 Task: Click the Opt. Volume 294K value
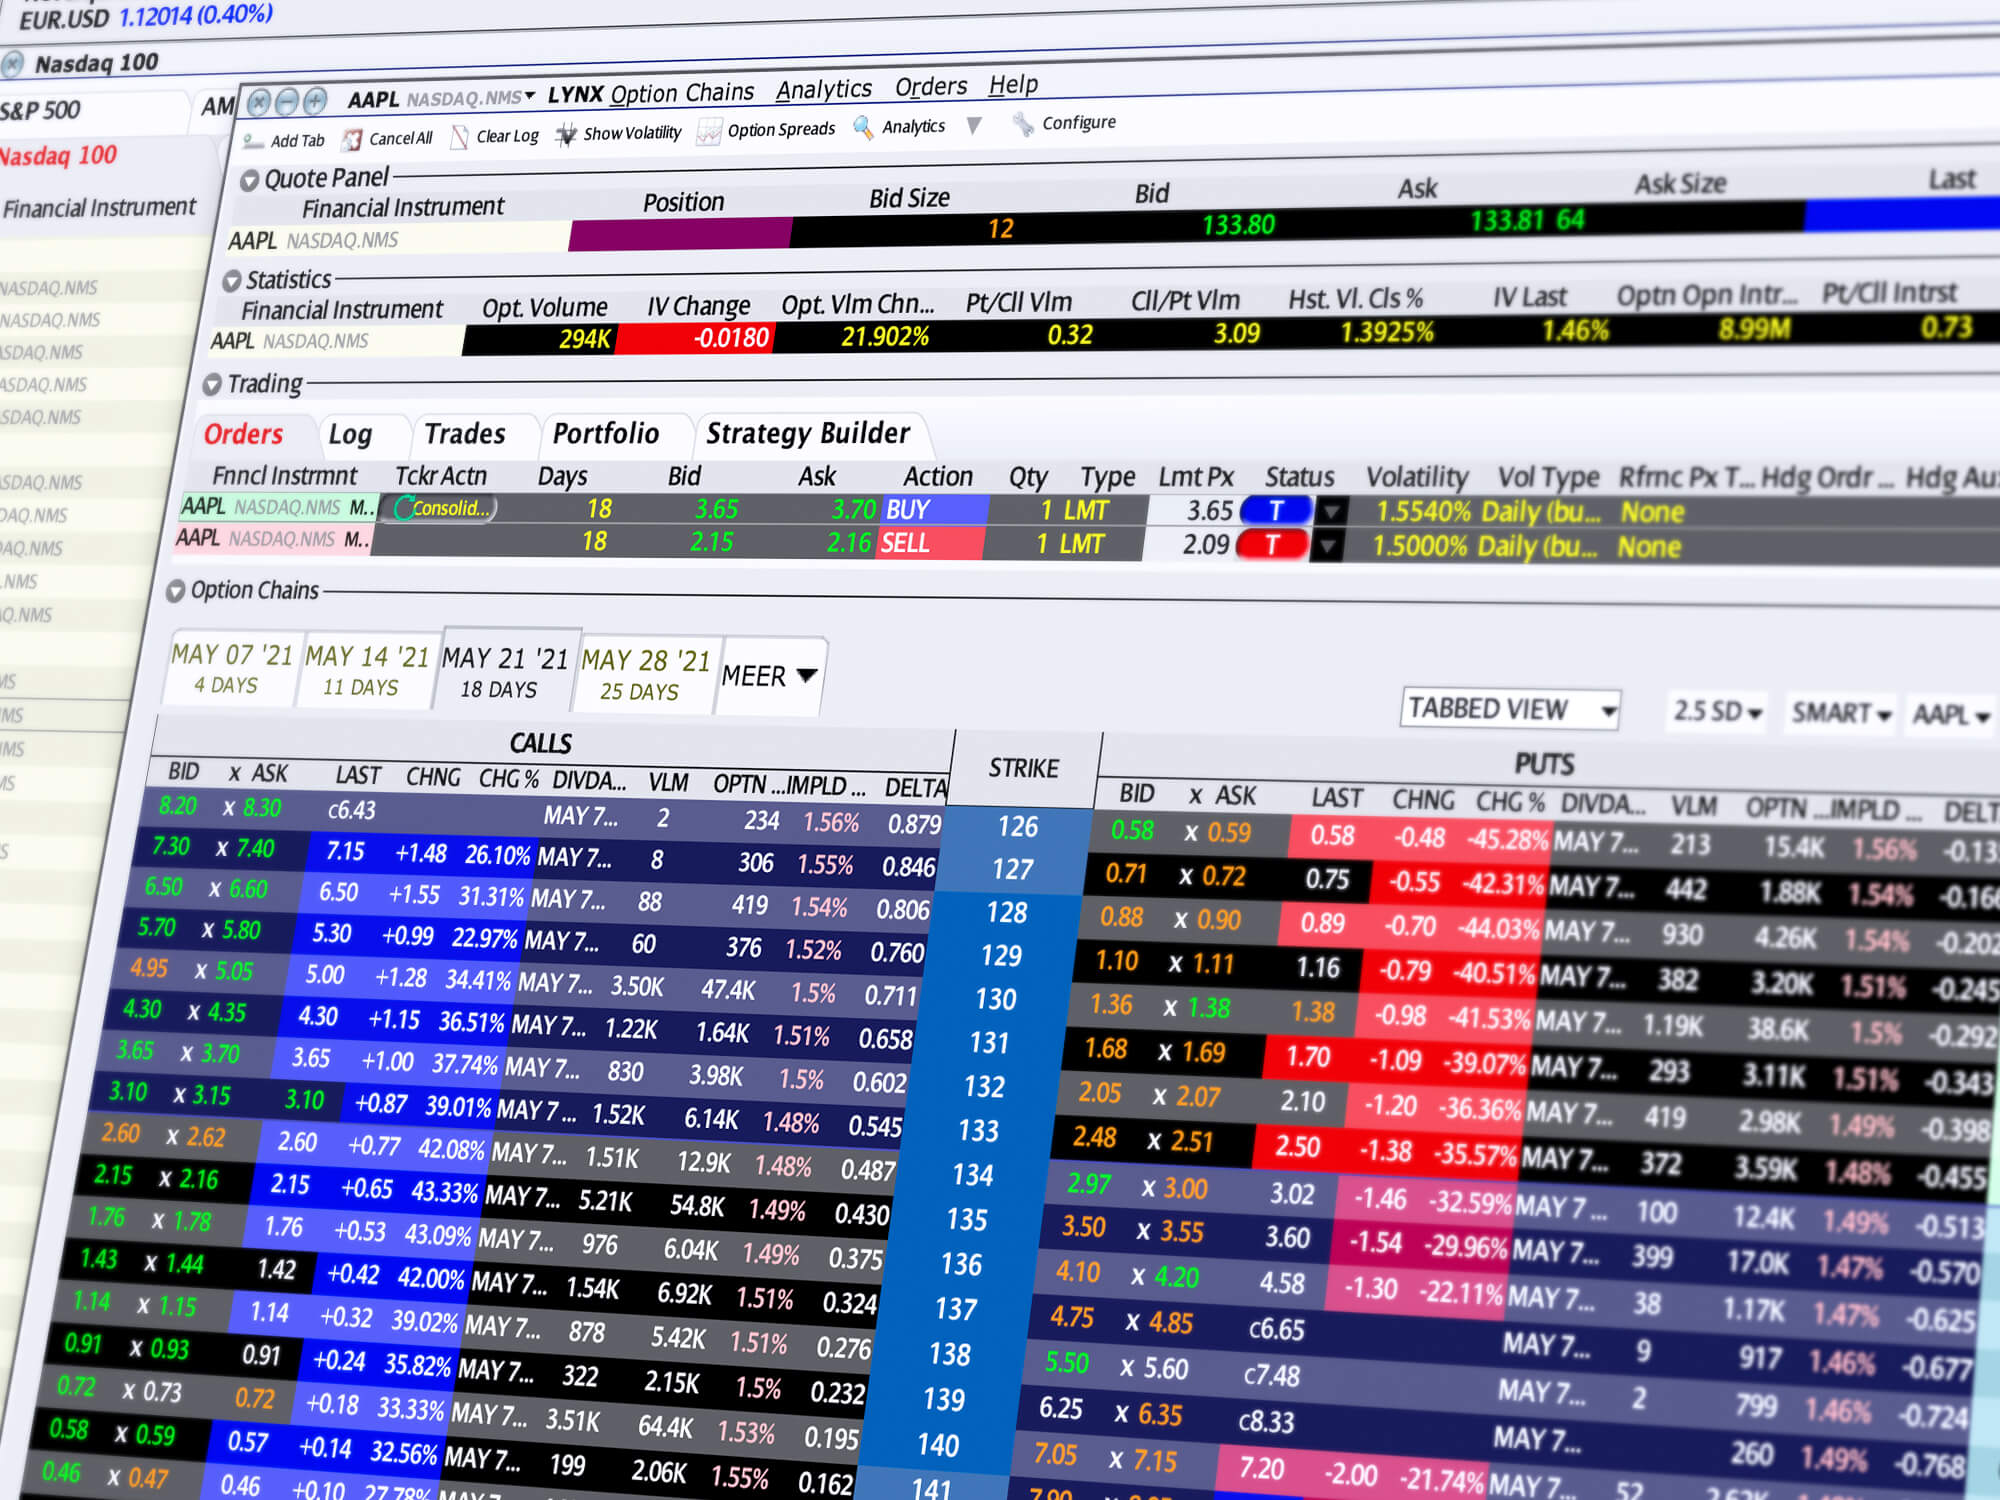pos(584,339)
